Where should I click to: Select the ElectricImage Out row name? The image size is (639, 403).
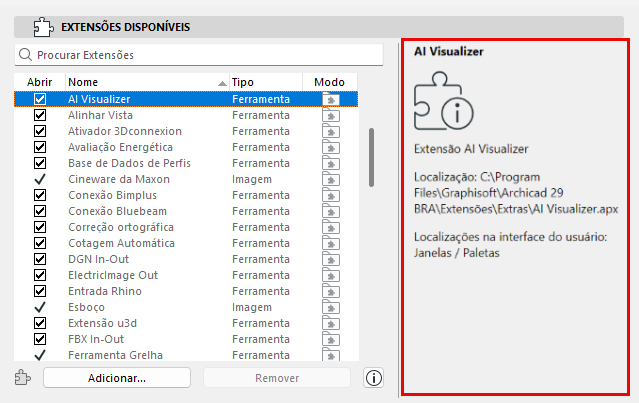[x=113, y=275]
